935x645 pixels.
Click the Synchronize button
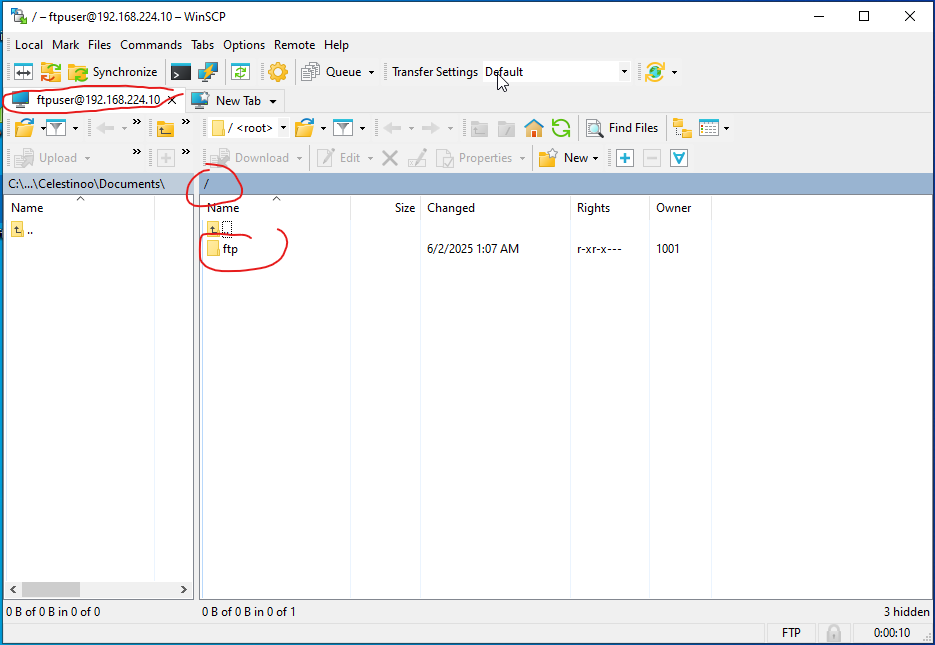coord(113,72)
